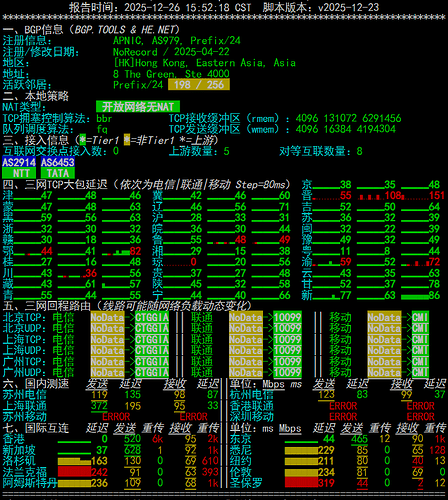The width and height of the screenshot is (448, 500).
Task: Click the 新加坡 send speed 628
Action: click(132, 450)
